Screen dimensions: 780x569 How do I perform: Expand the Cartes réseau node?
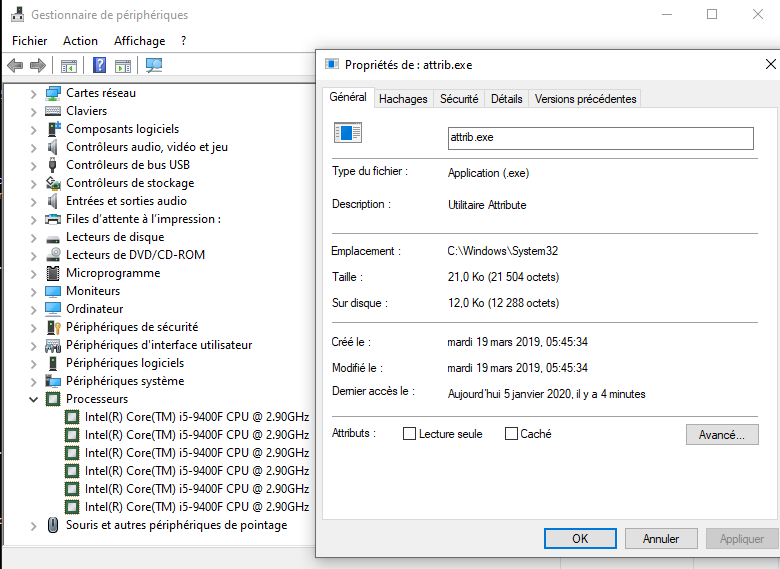[x=33, y=94]
